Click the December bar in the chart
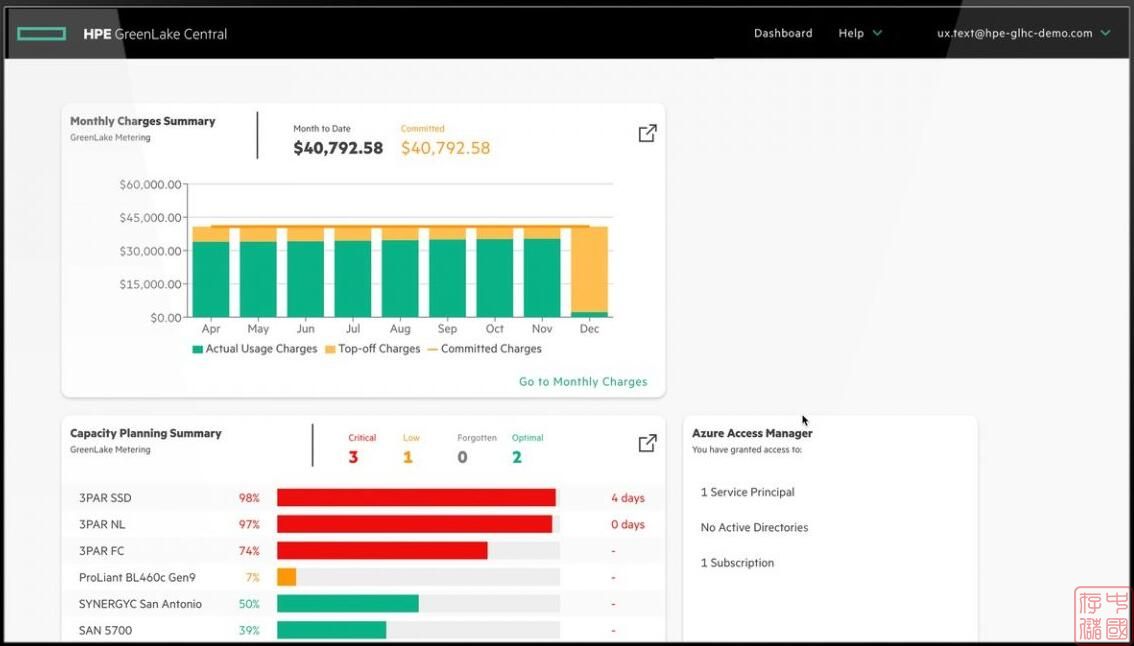 click(589, 270)
